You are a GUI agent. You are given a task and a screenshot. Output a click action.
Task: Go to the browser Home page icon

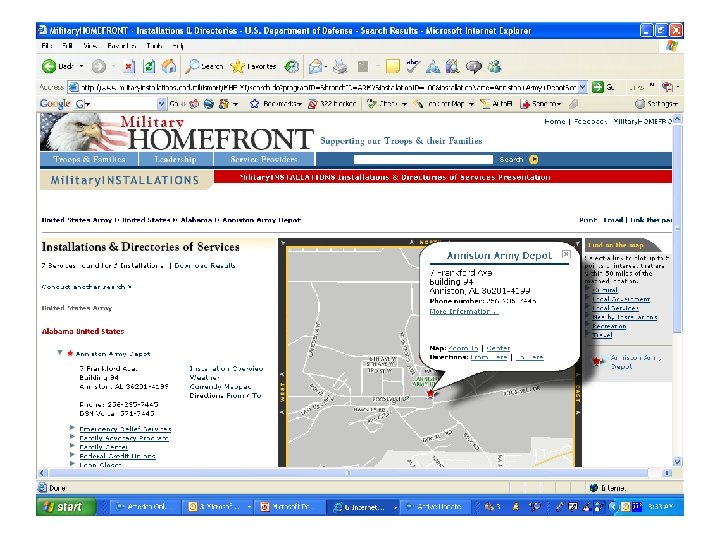coord(169,67)
